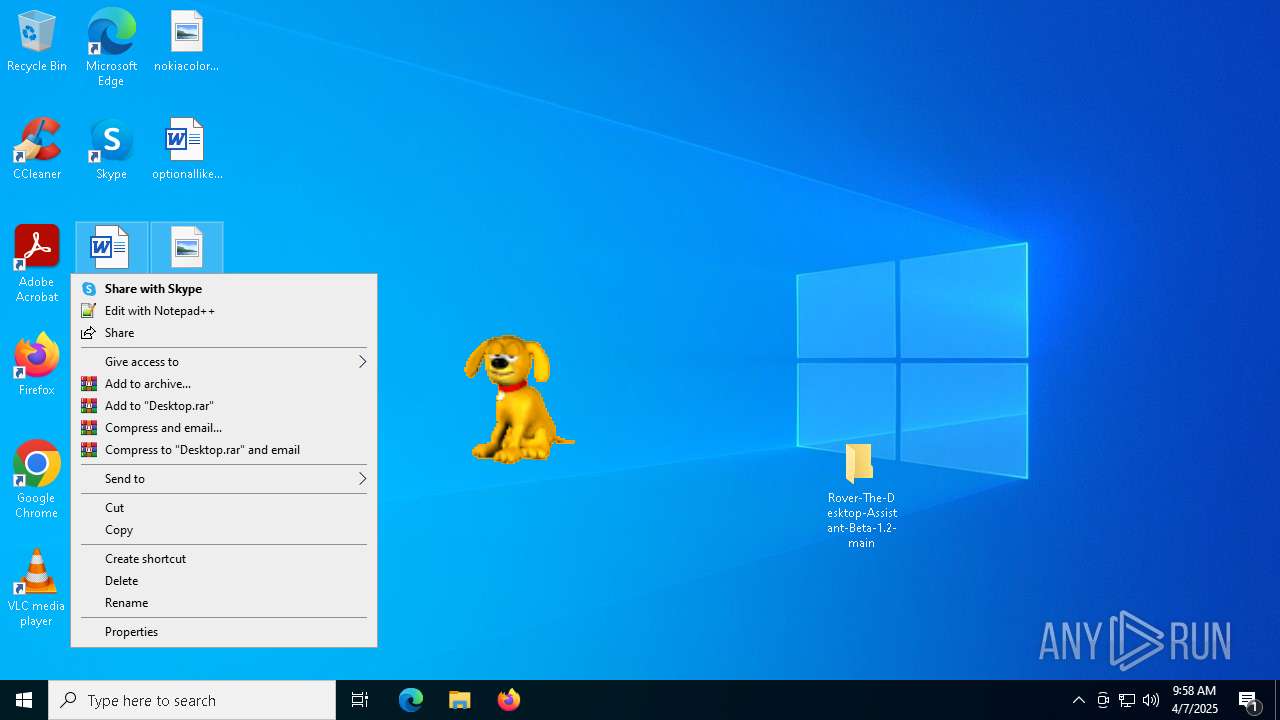Select the Adobe Acrobat desktop shortcut

pos(37,263)
